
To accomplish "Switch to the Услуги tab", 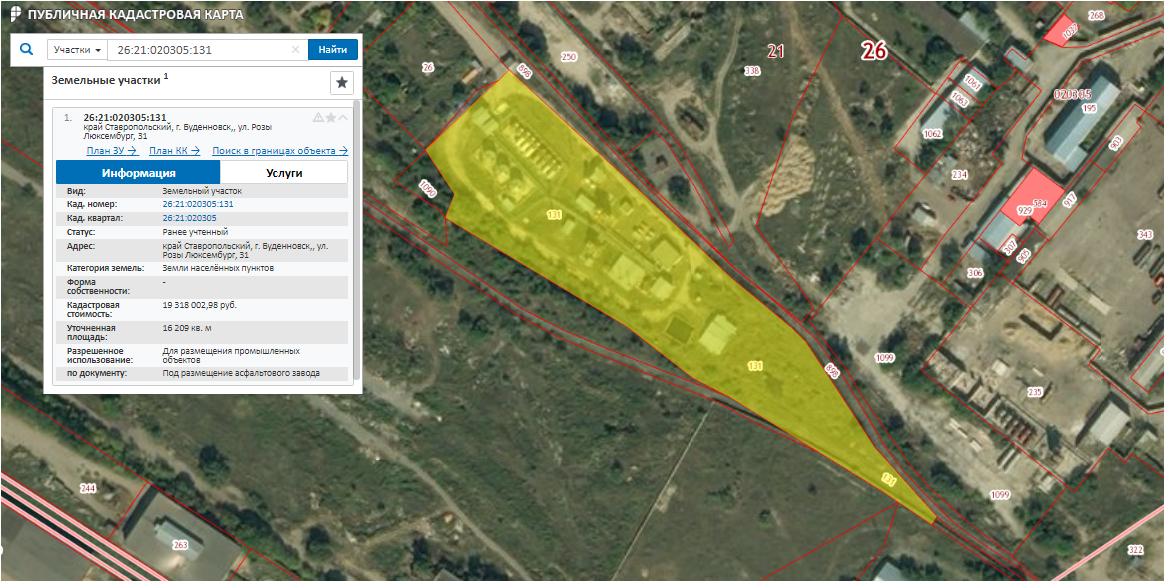I will 284,172.
